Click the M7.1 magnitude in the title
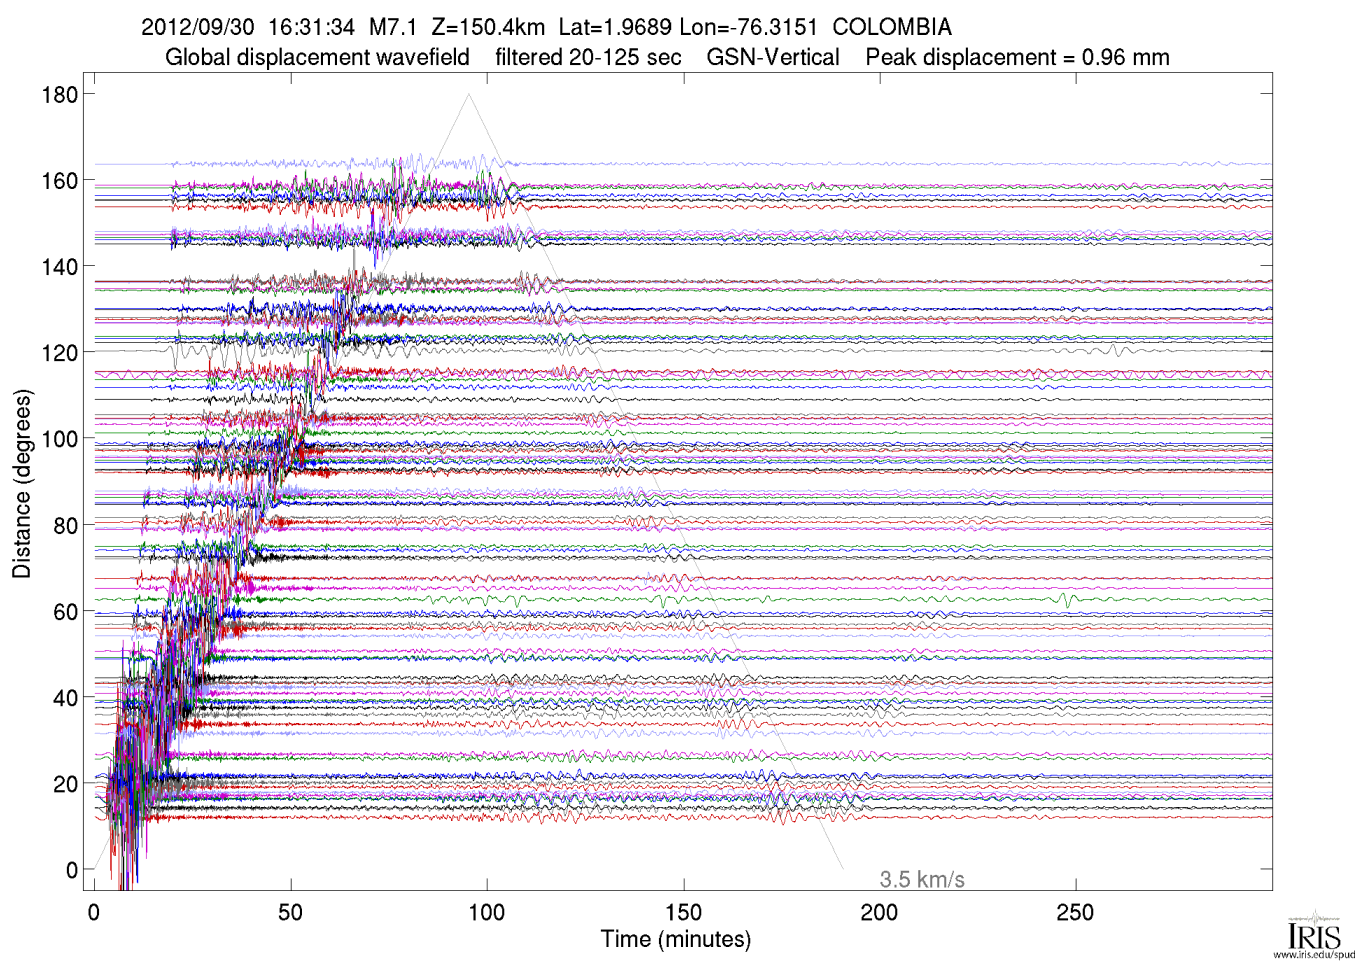Image resolution: width=1362 pixels, height=961 pixels. (392, 27)
